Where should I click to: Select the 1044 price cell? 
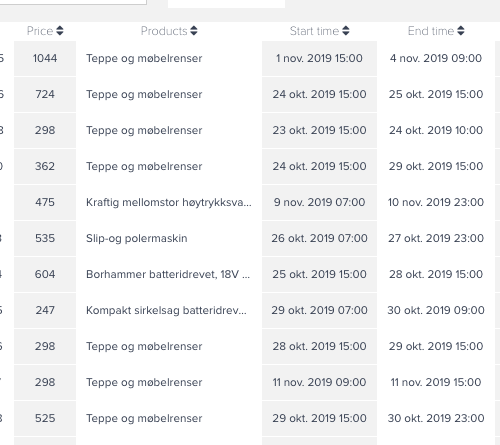45,58
